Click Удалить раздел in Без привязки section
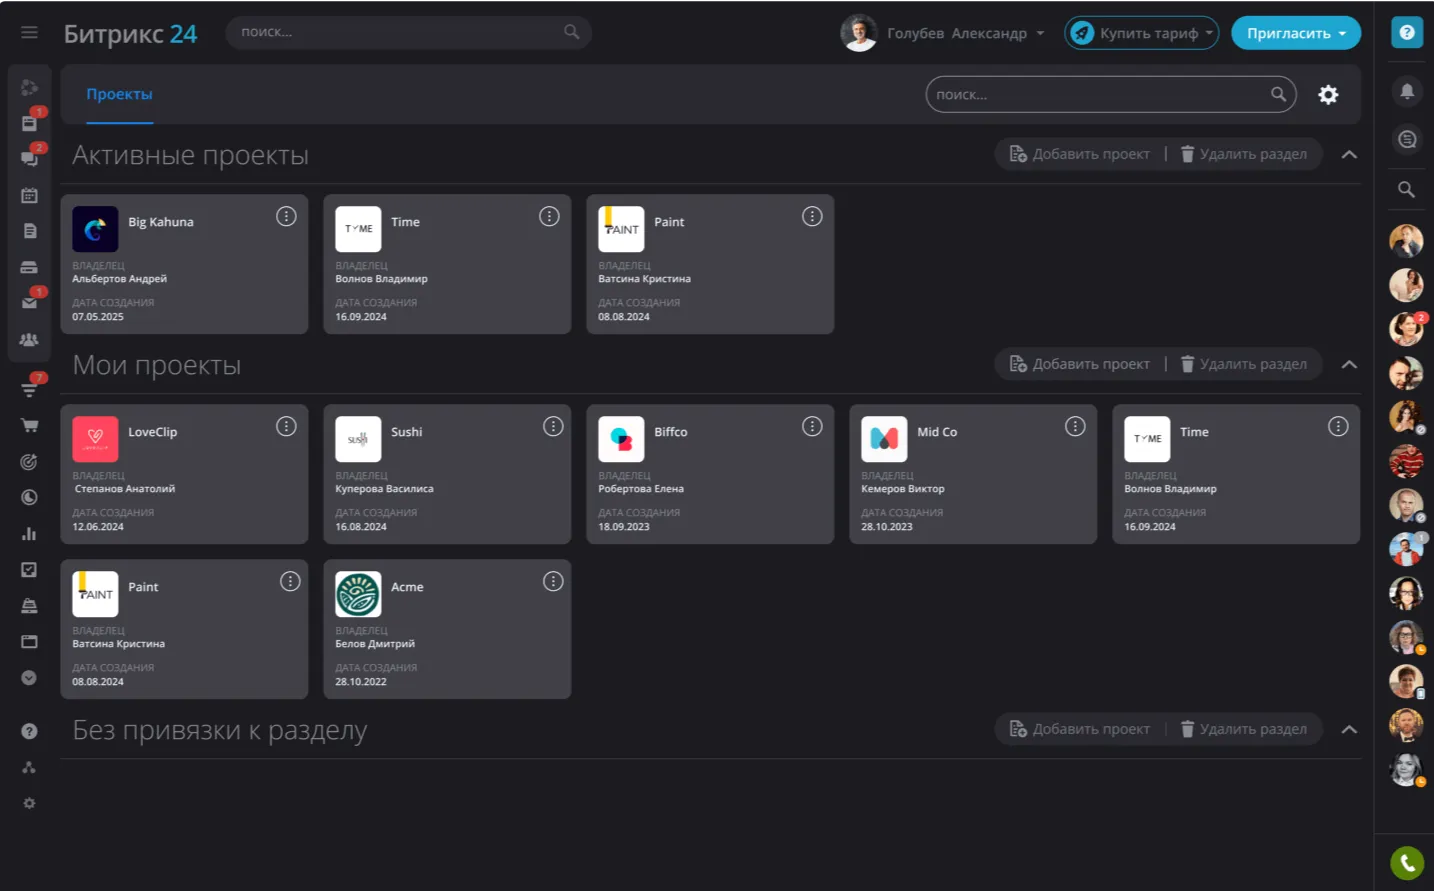 (x=1243, y=729)
